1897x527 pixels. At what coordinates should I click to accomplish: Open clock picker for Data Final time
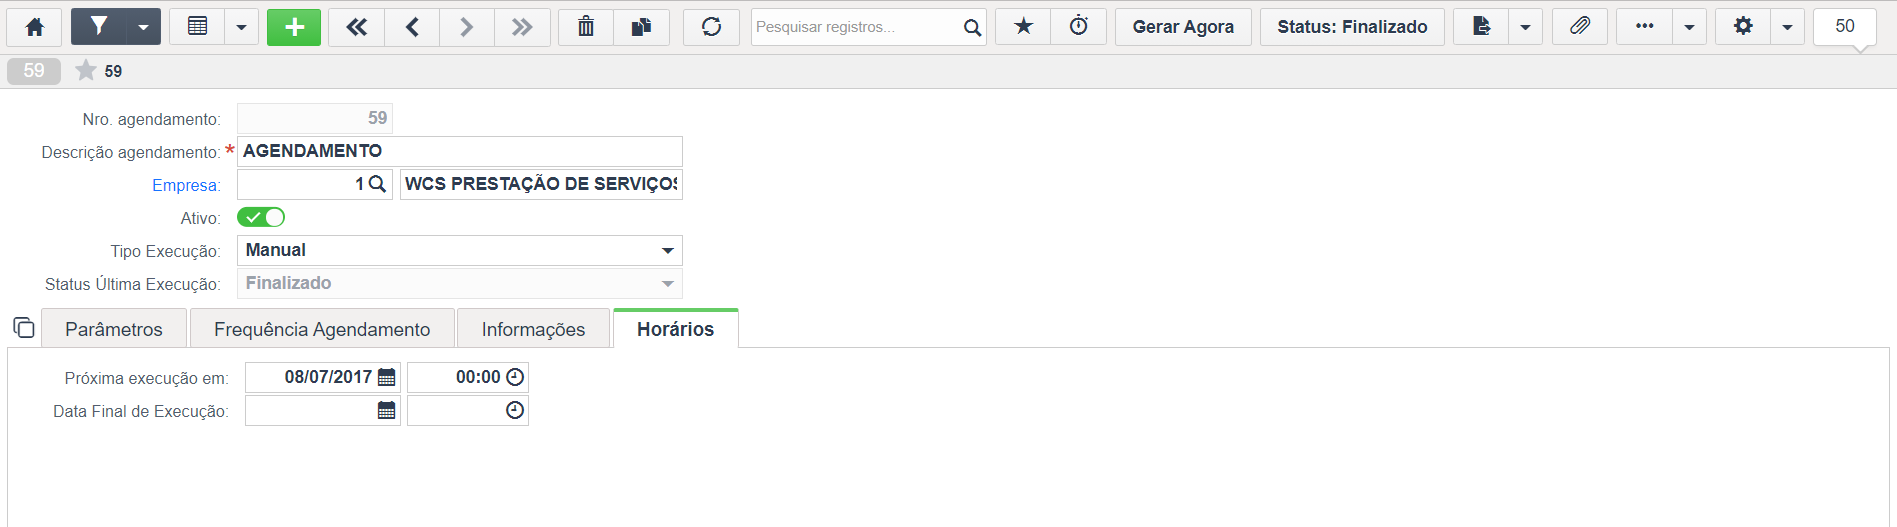515,410
